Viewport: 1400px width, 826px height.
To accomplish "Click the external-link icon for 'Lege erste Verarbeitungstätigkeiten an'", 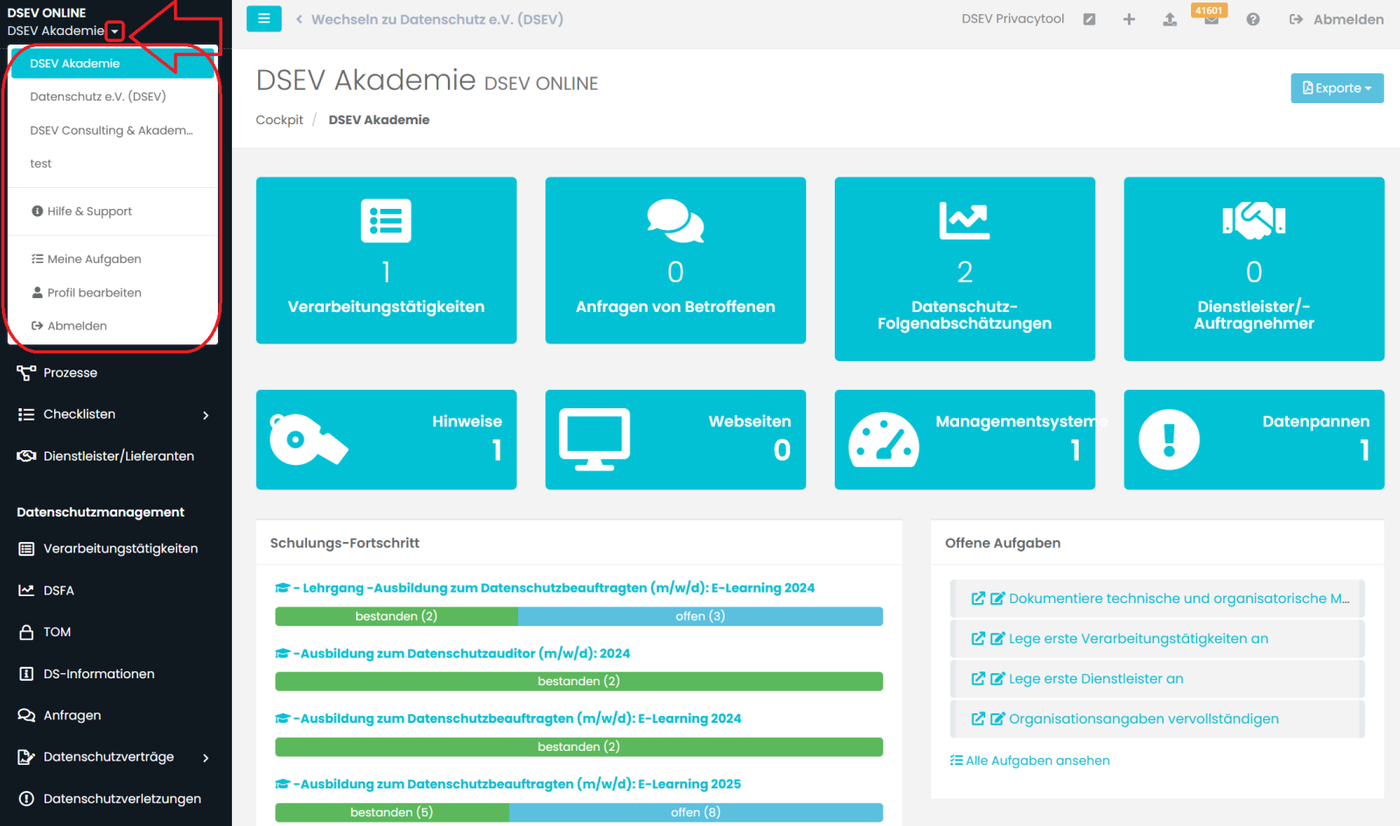I will tap(978, 639).
